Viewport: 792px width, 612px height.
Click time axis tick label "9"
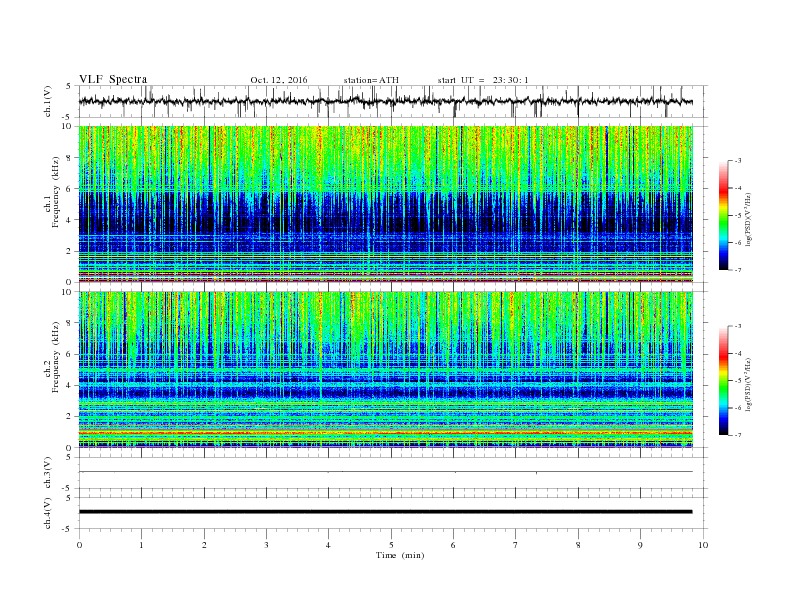pos(640,545)
